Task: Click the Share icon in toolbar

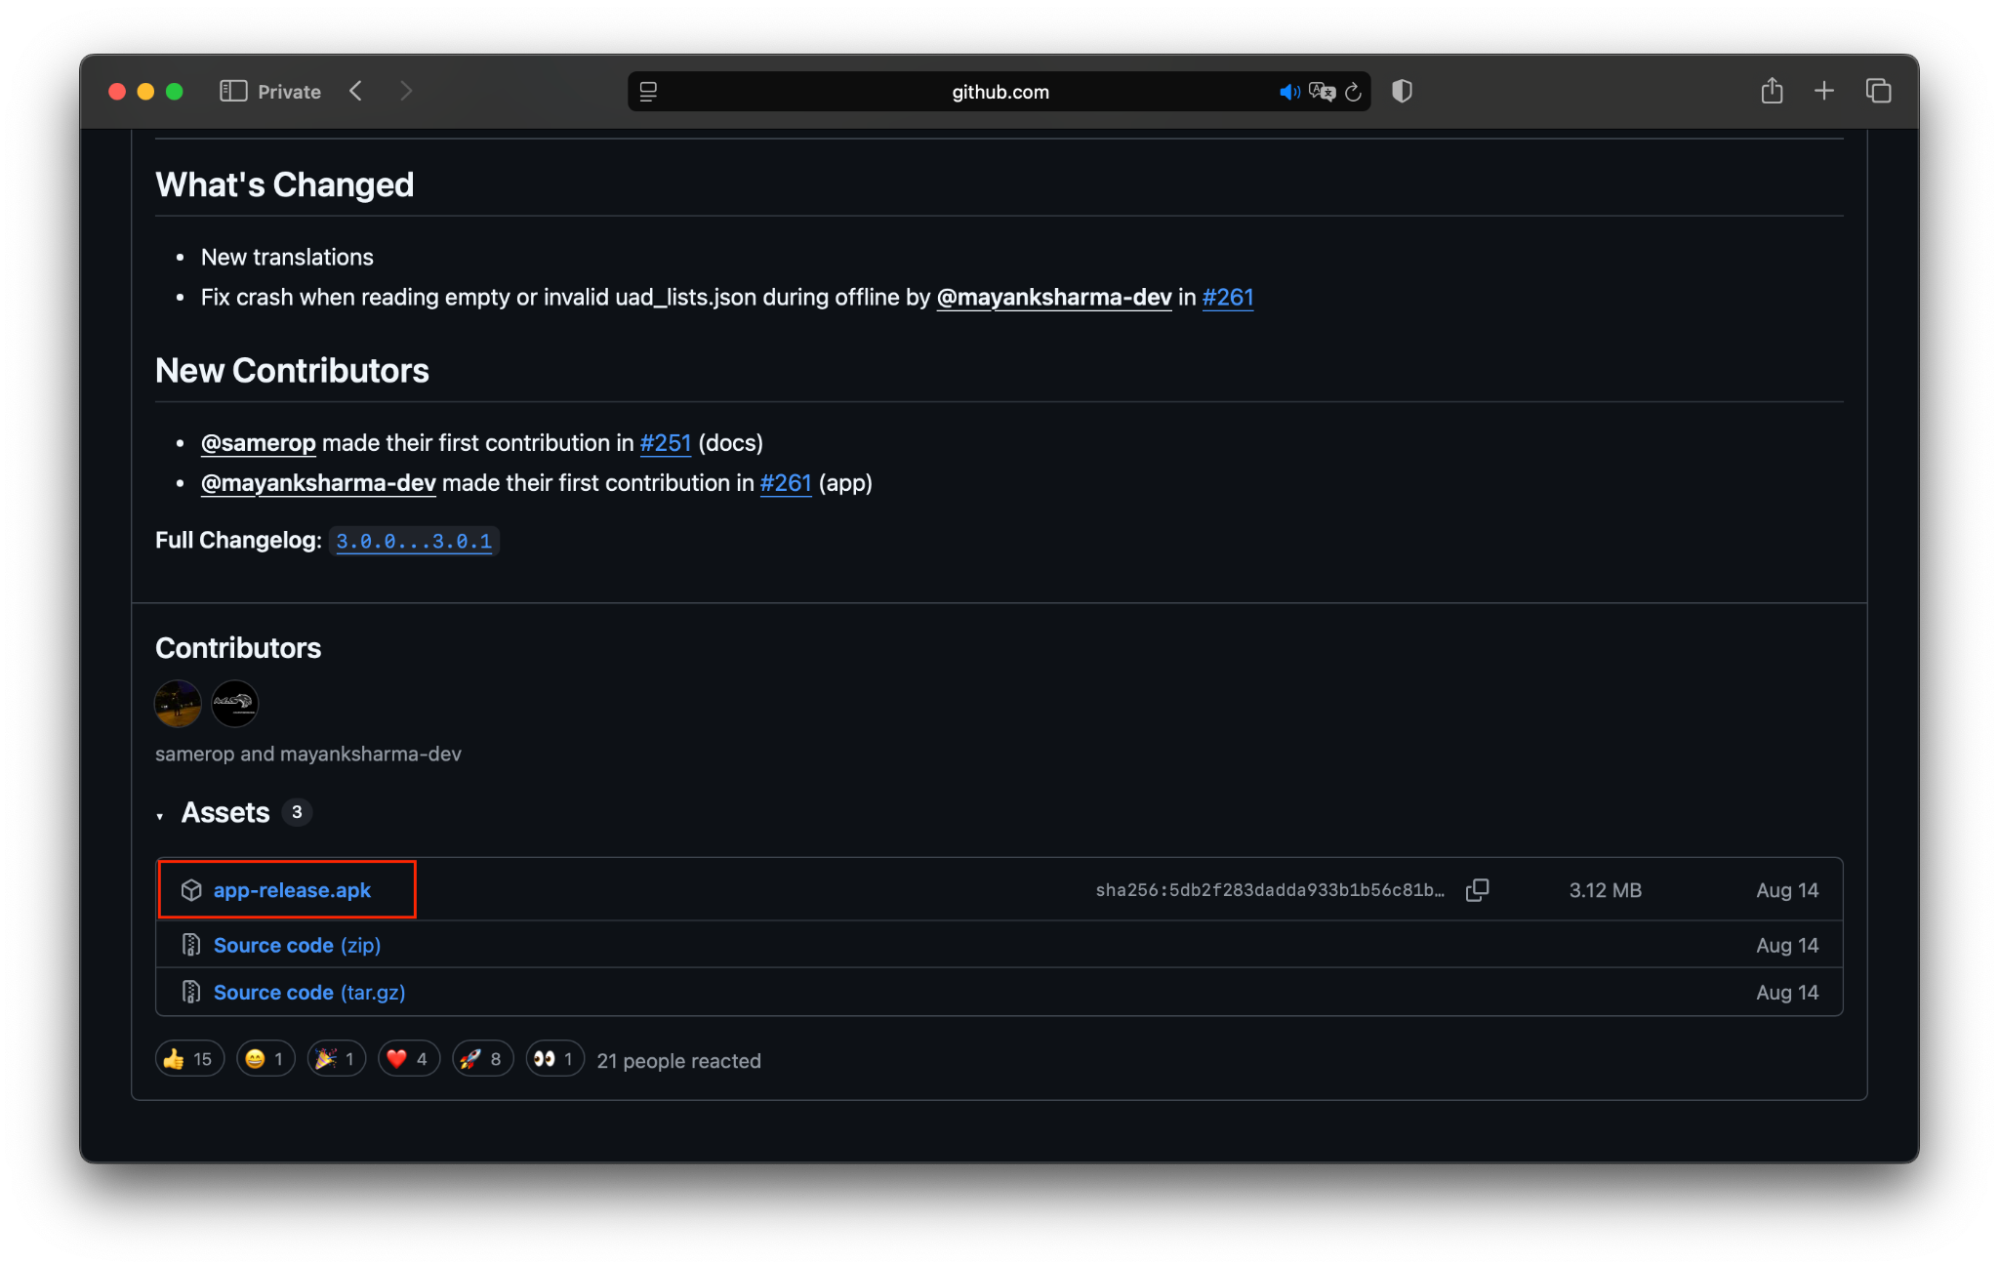Action: 1771,91
